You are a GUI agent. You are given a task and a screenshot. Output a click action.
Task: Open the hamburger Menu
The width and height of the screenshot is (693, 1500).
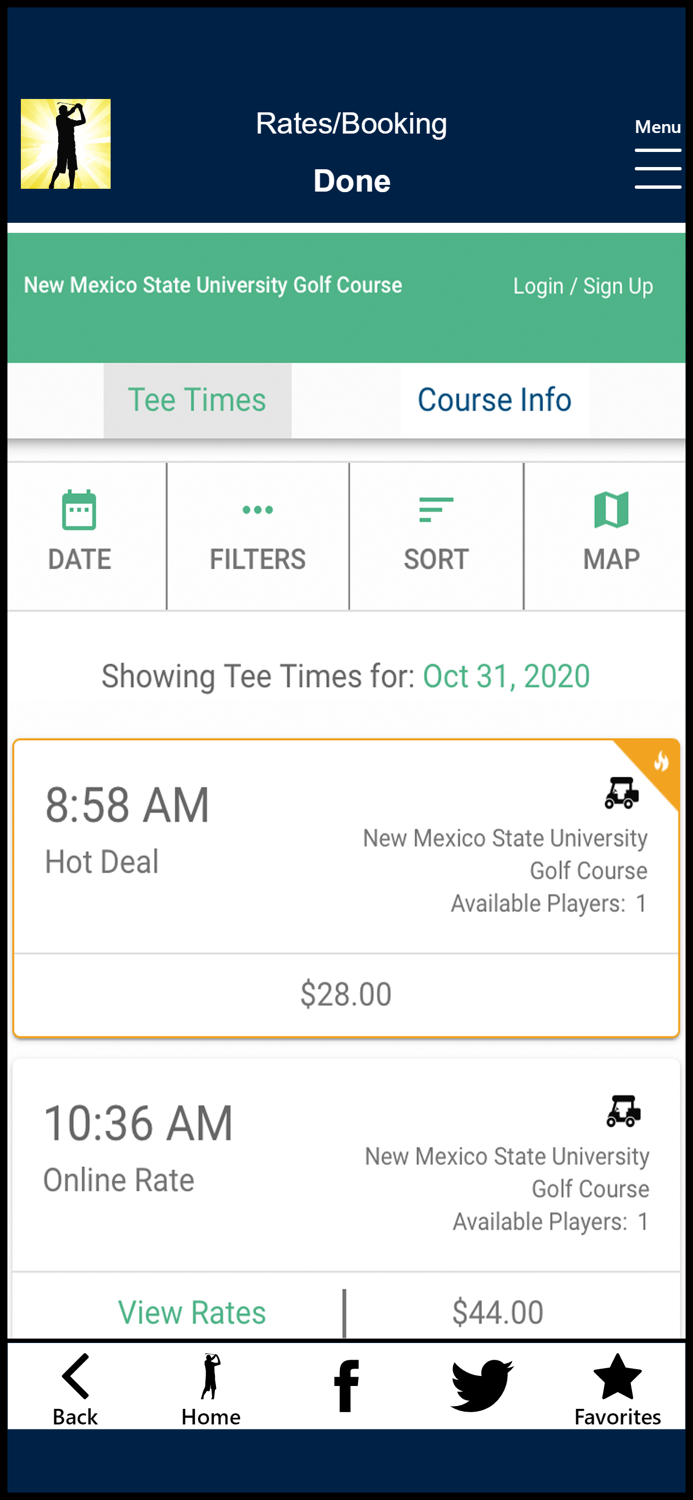657,169
